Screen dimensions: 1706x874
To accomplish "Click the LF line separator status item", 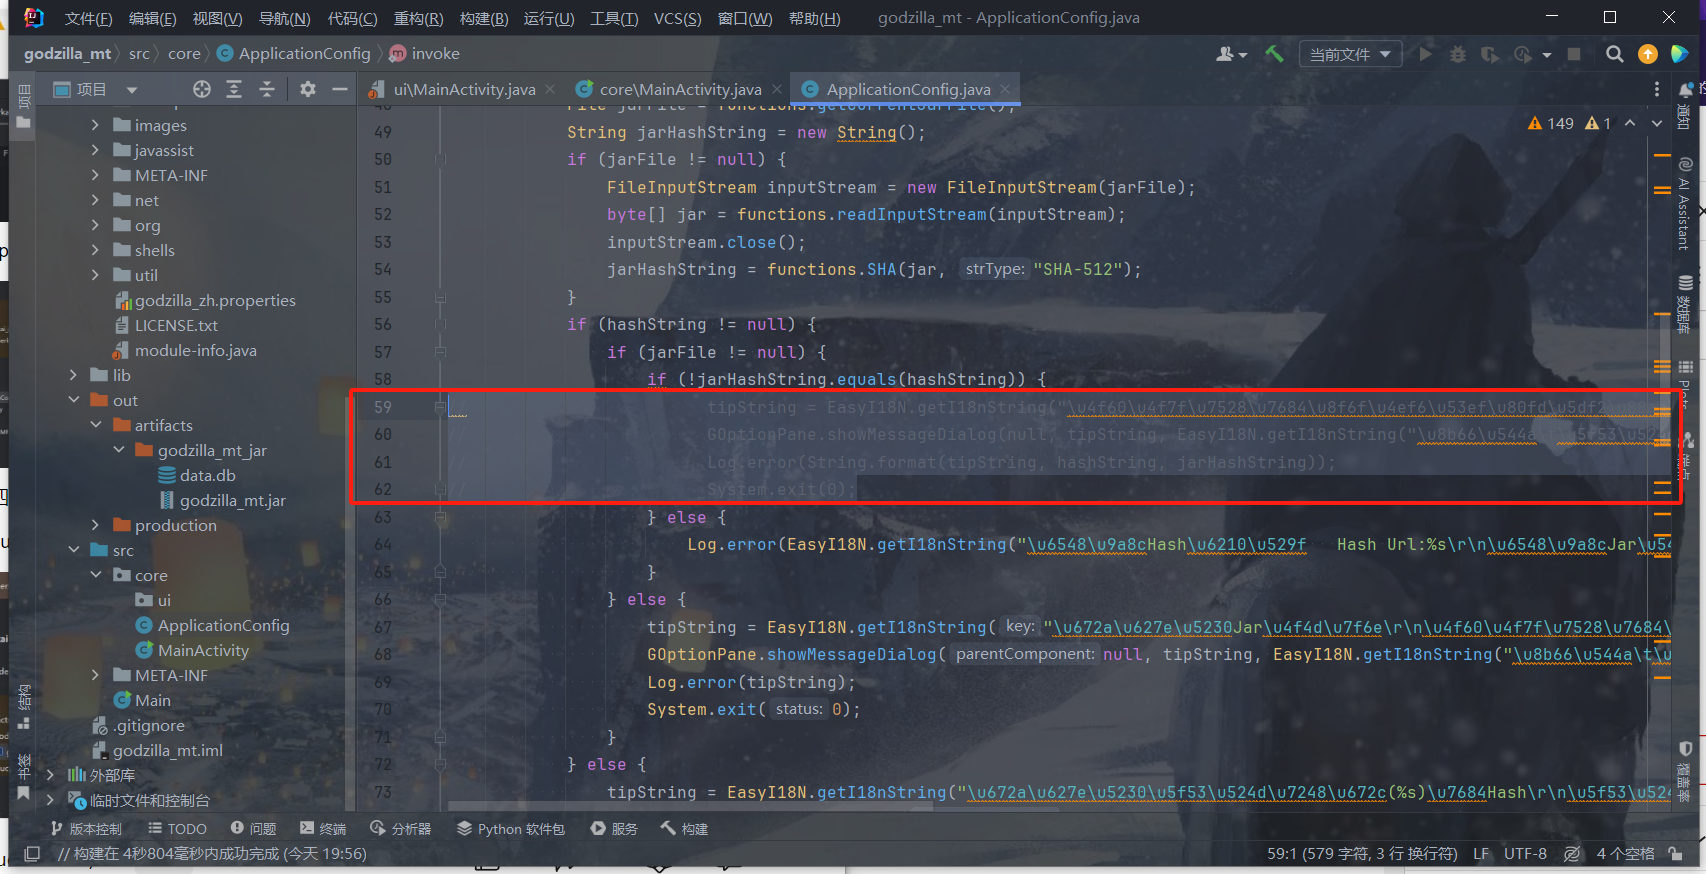I will [x=1481, y=853].
